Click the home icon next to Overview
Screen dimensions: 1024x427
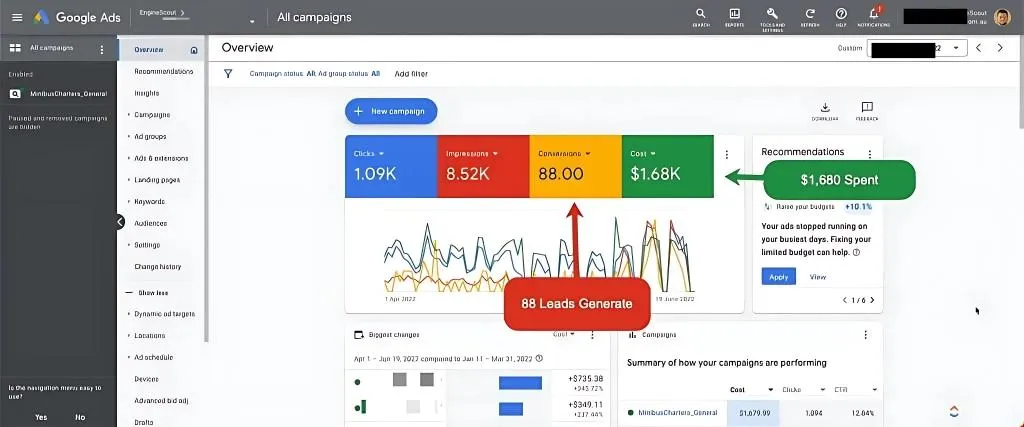click(193, 50)
